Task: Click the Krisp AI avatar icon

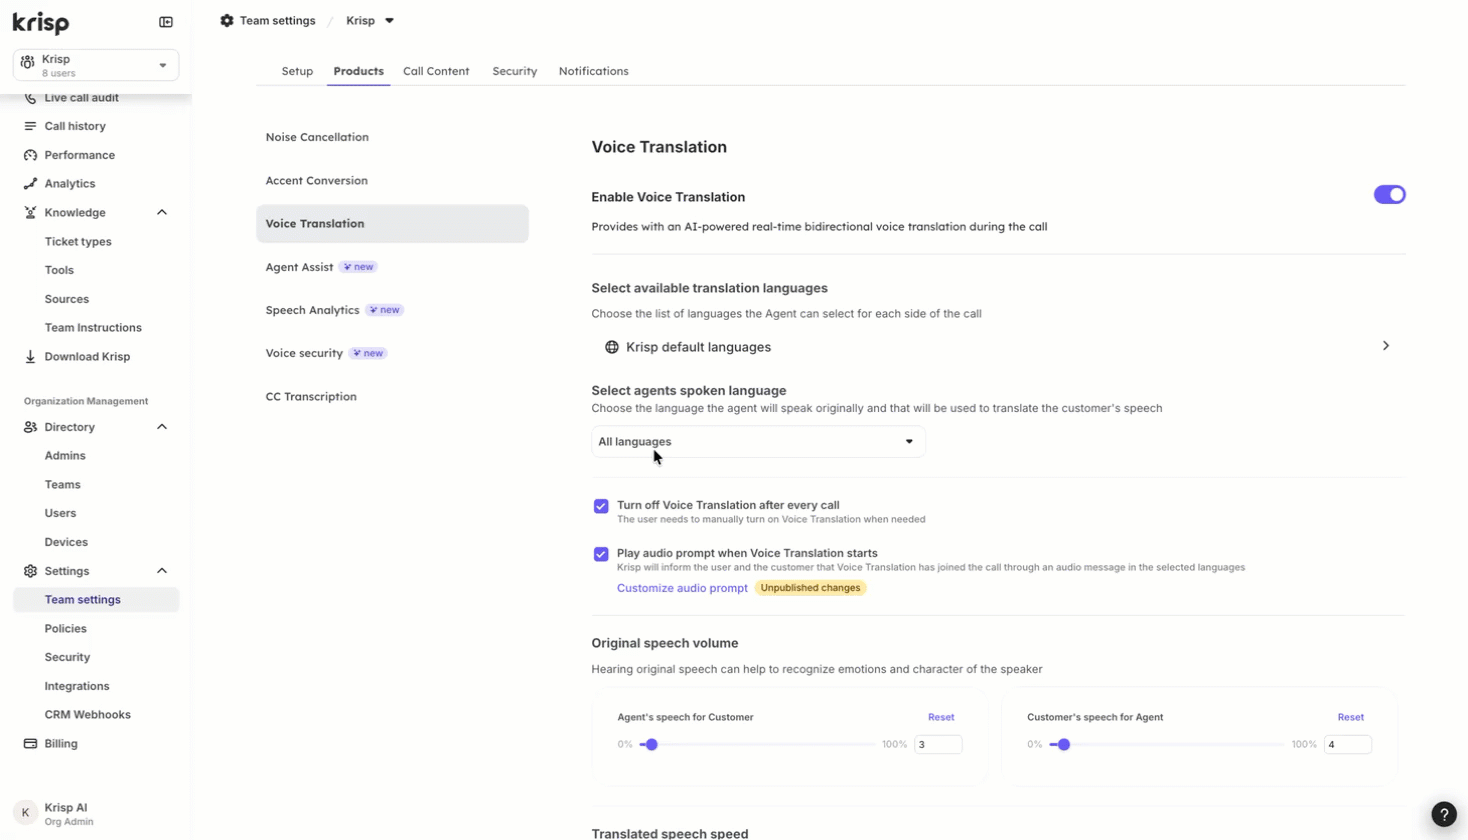Action: coord(26,813)
